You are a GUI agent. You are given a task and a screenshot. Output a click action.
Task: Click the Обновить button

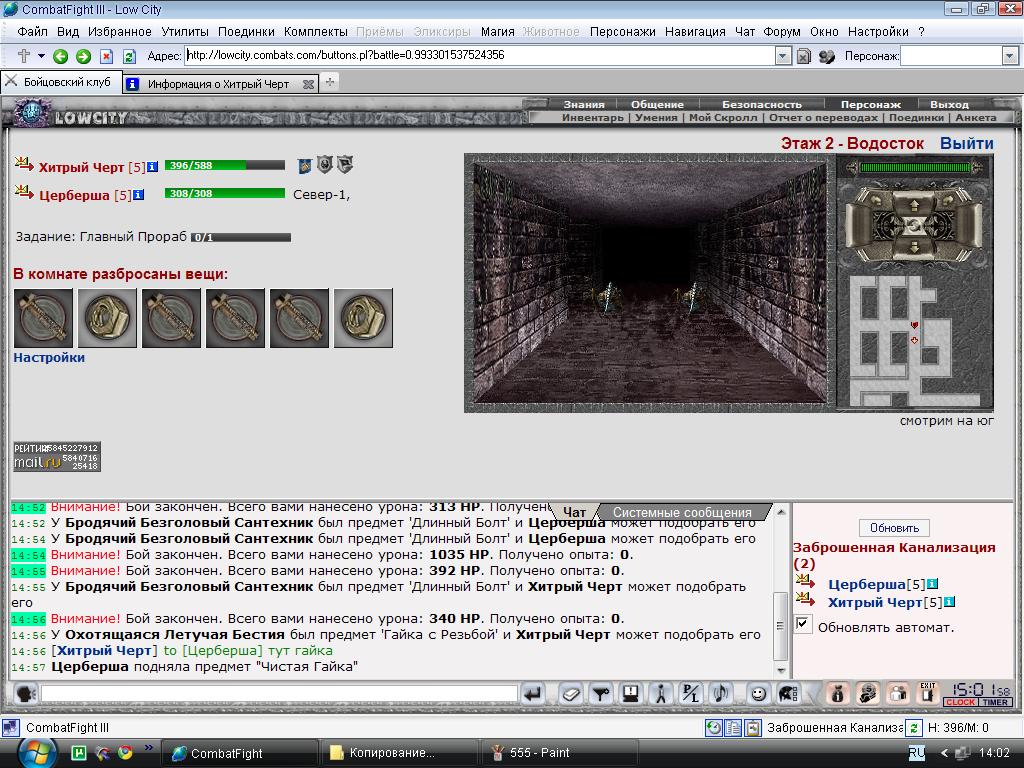894,528
